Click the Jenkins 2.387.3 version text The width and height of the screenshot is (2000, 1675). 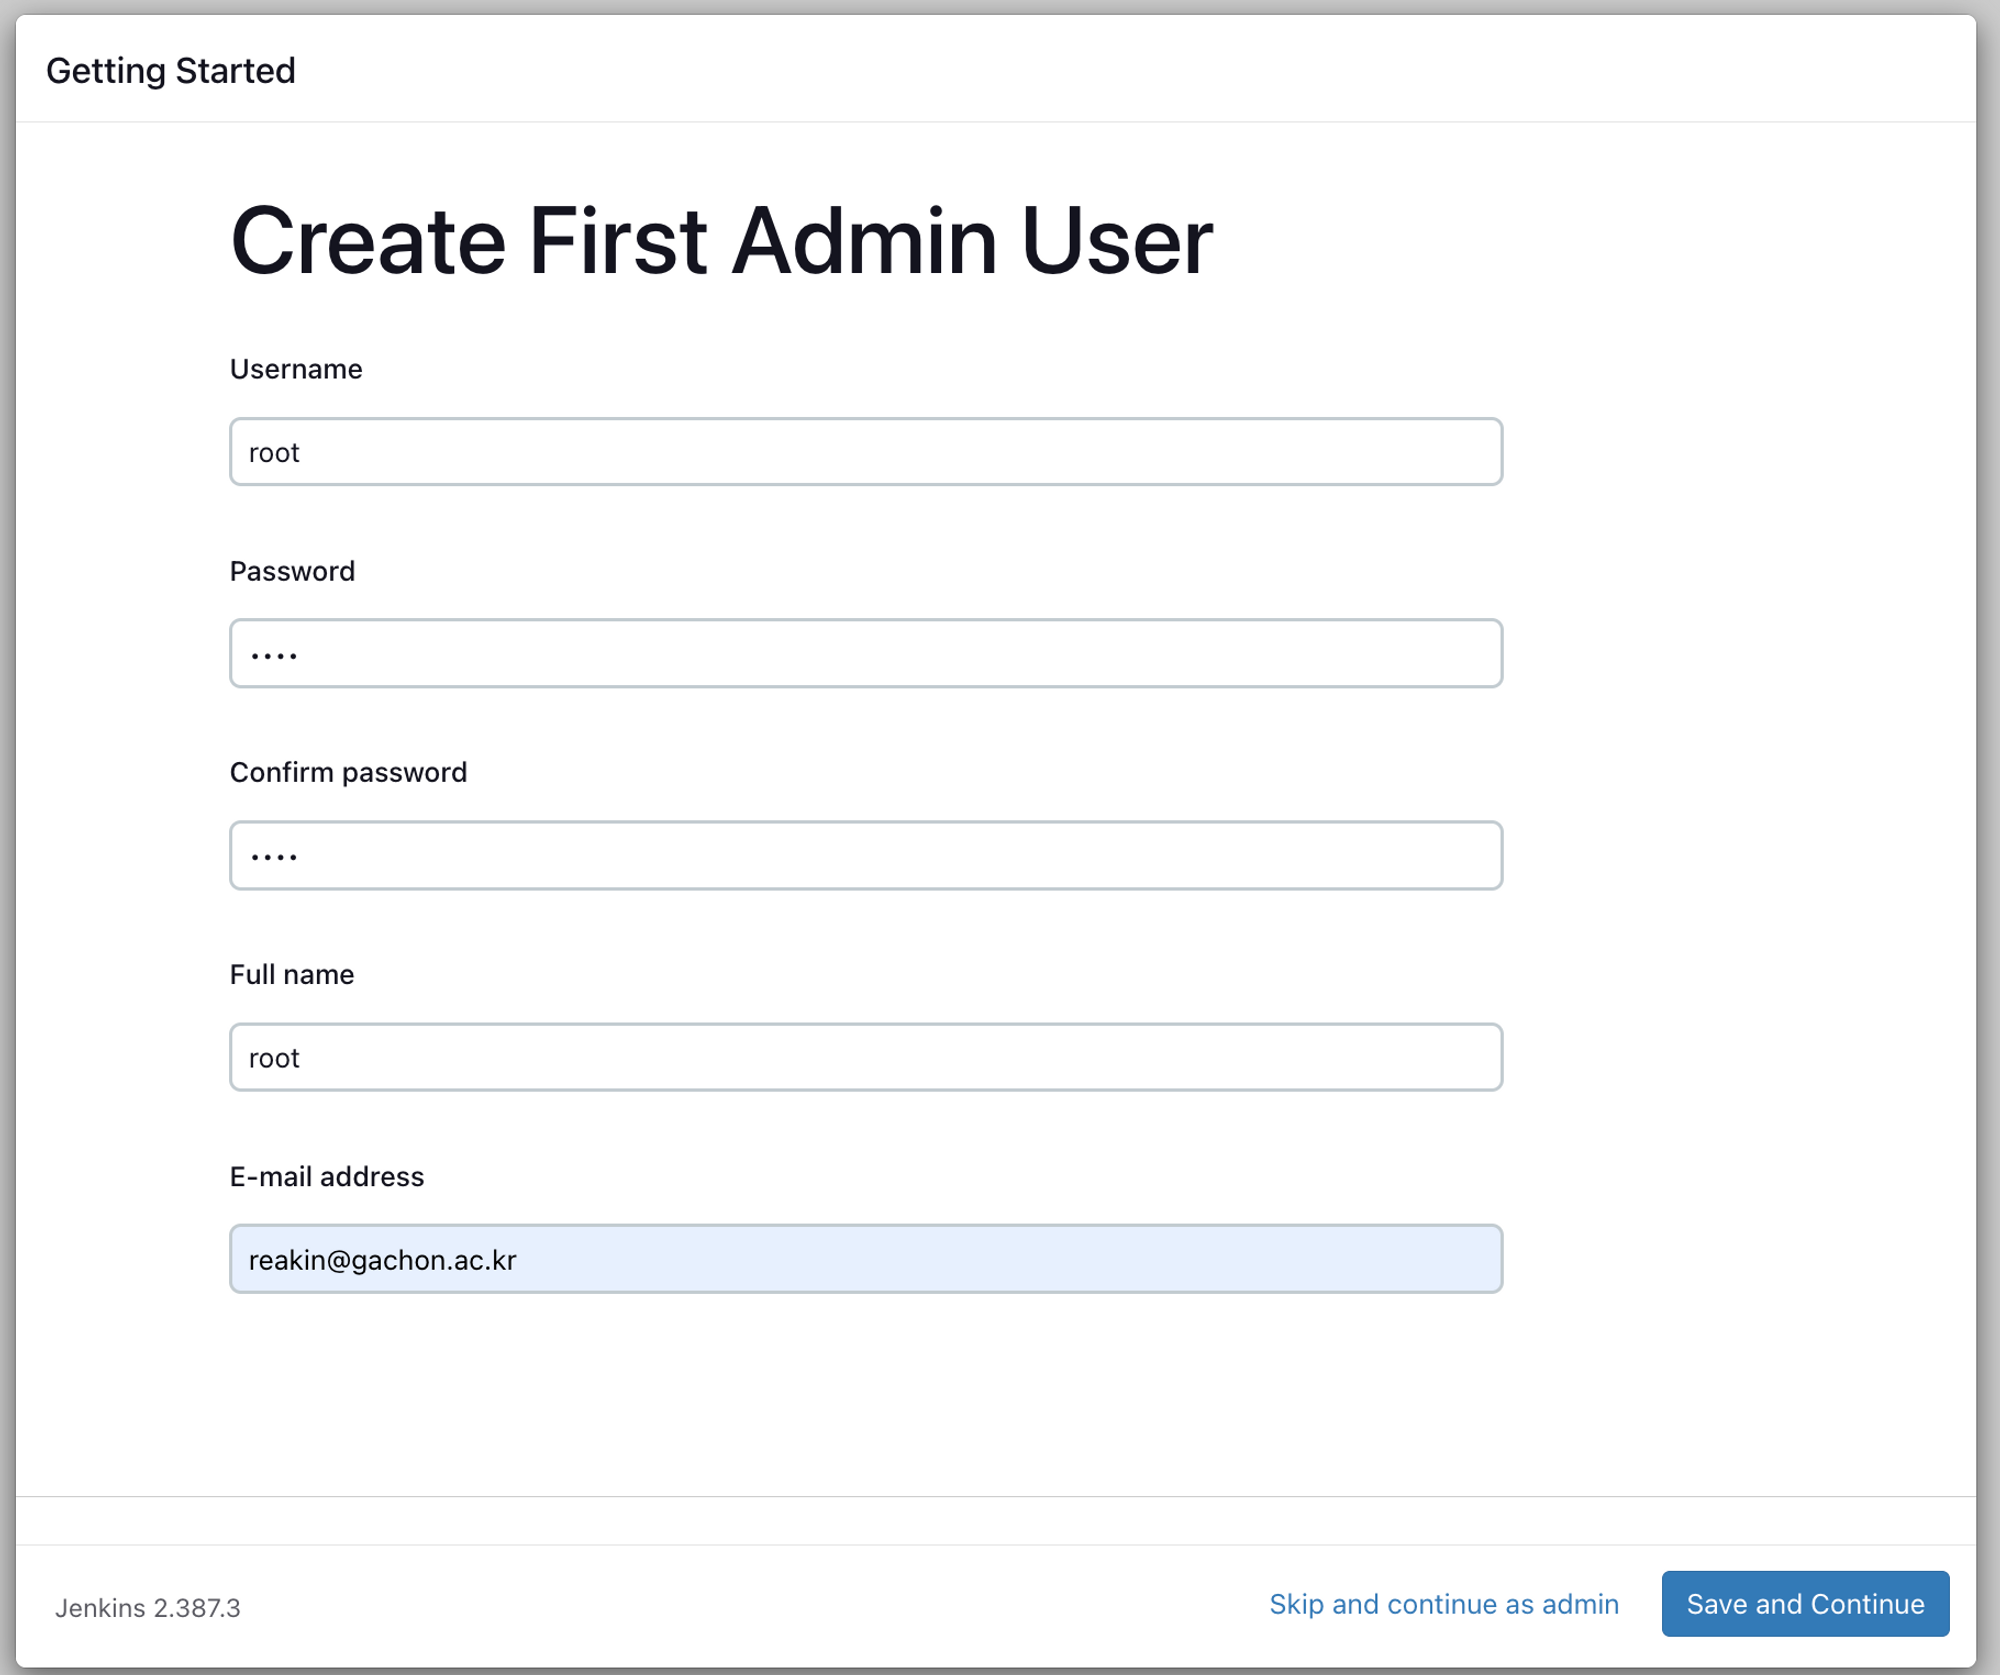[148, 1608]
